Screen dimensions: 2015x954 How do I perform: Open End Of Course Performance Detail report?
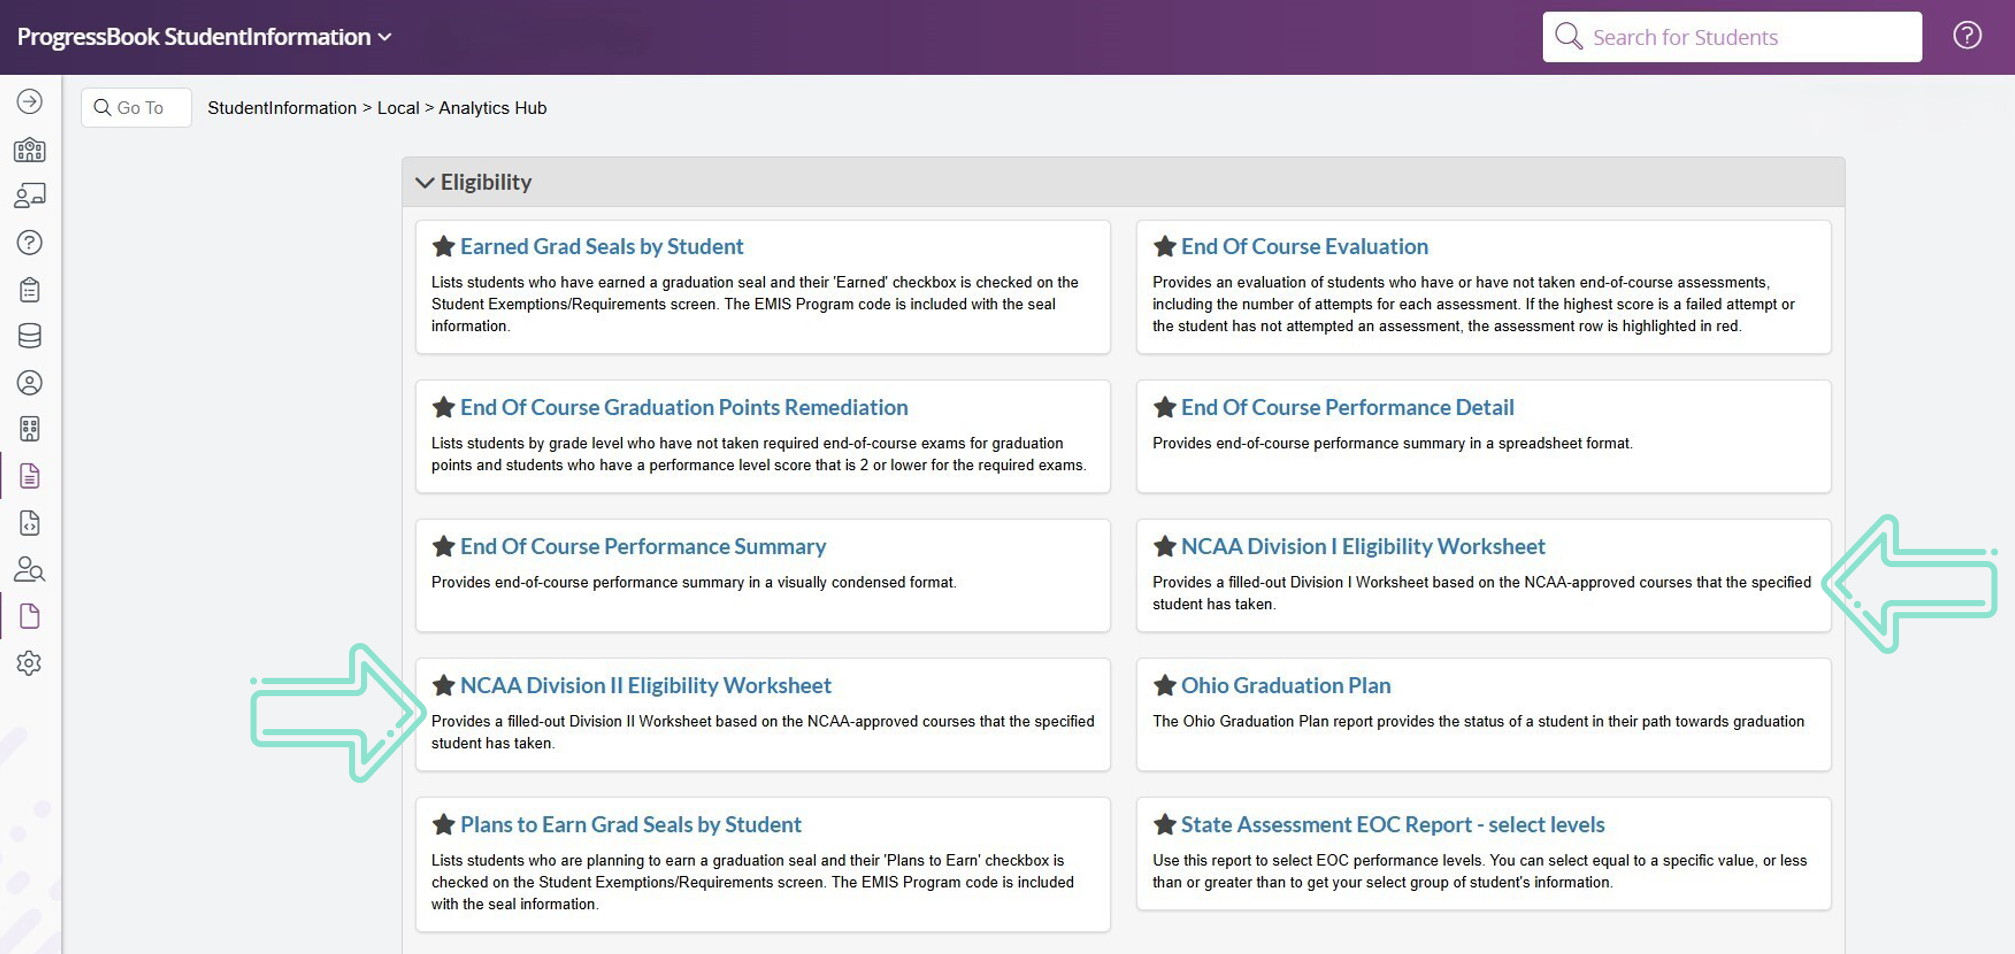(1347, 407)
